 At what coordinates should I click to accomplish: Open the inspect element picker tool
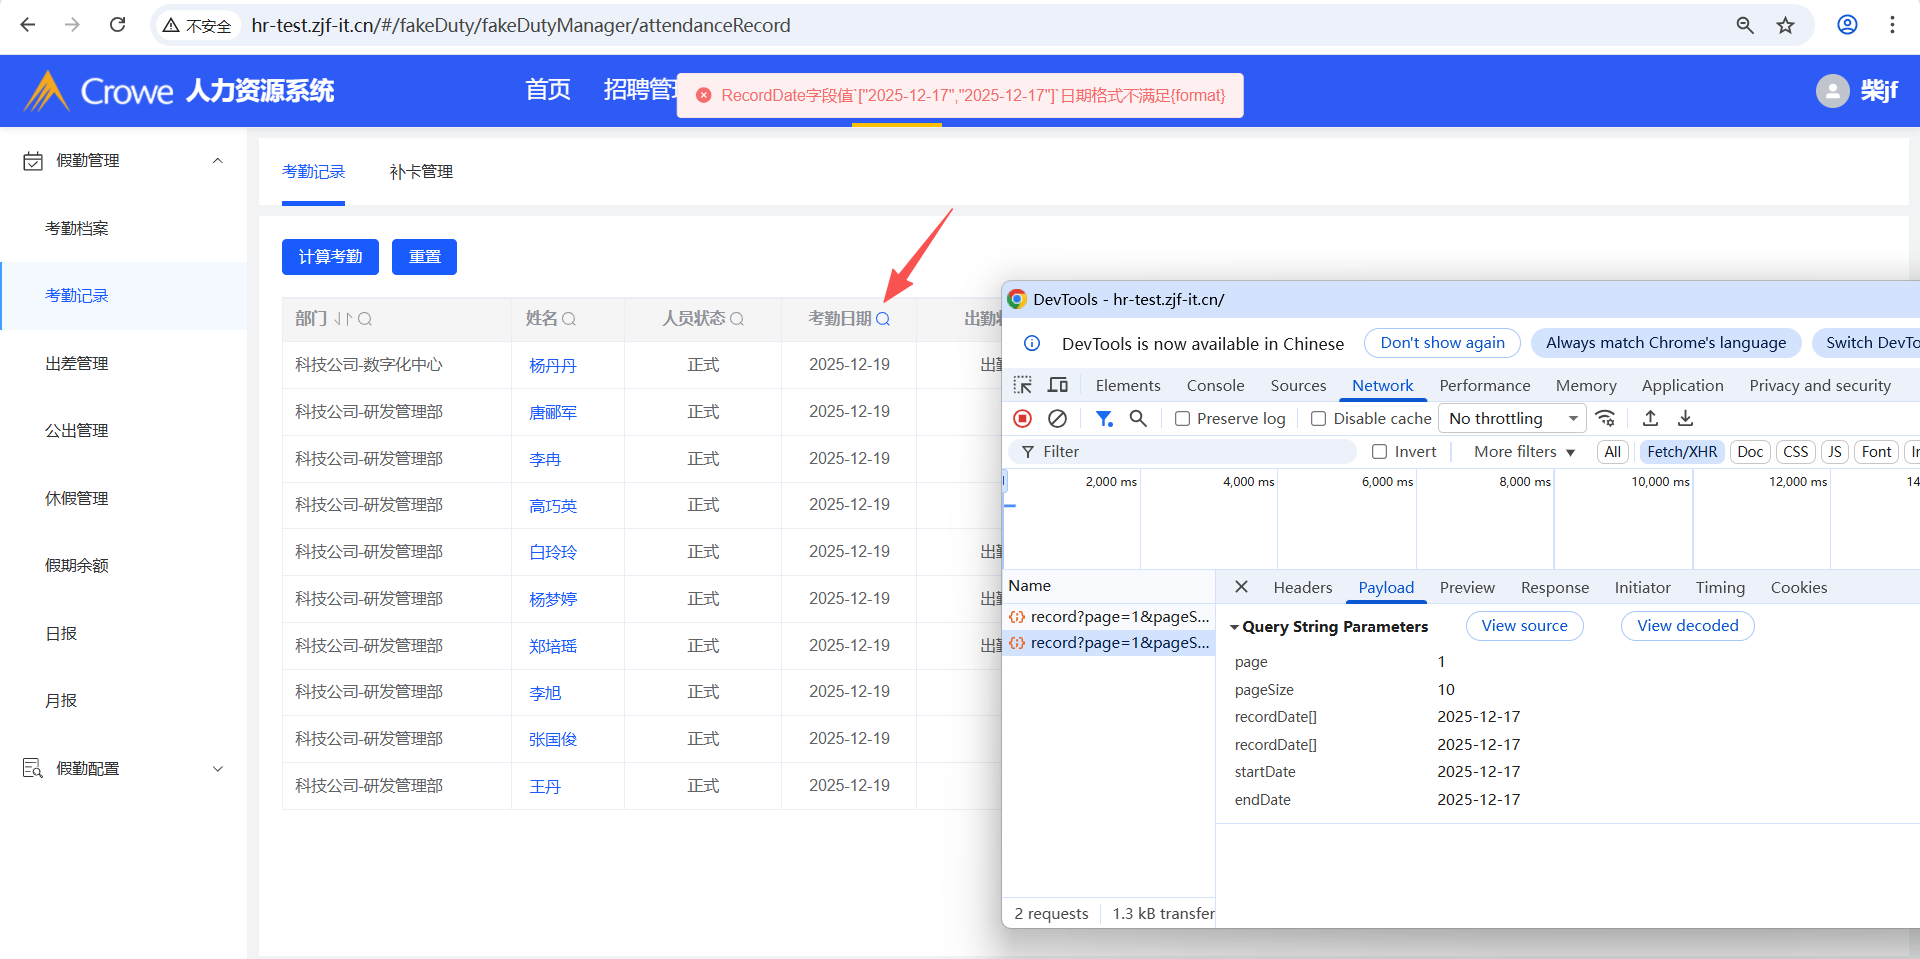(1022, 385)
